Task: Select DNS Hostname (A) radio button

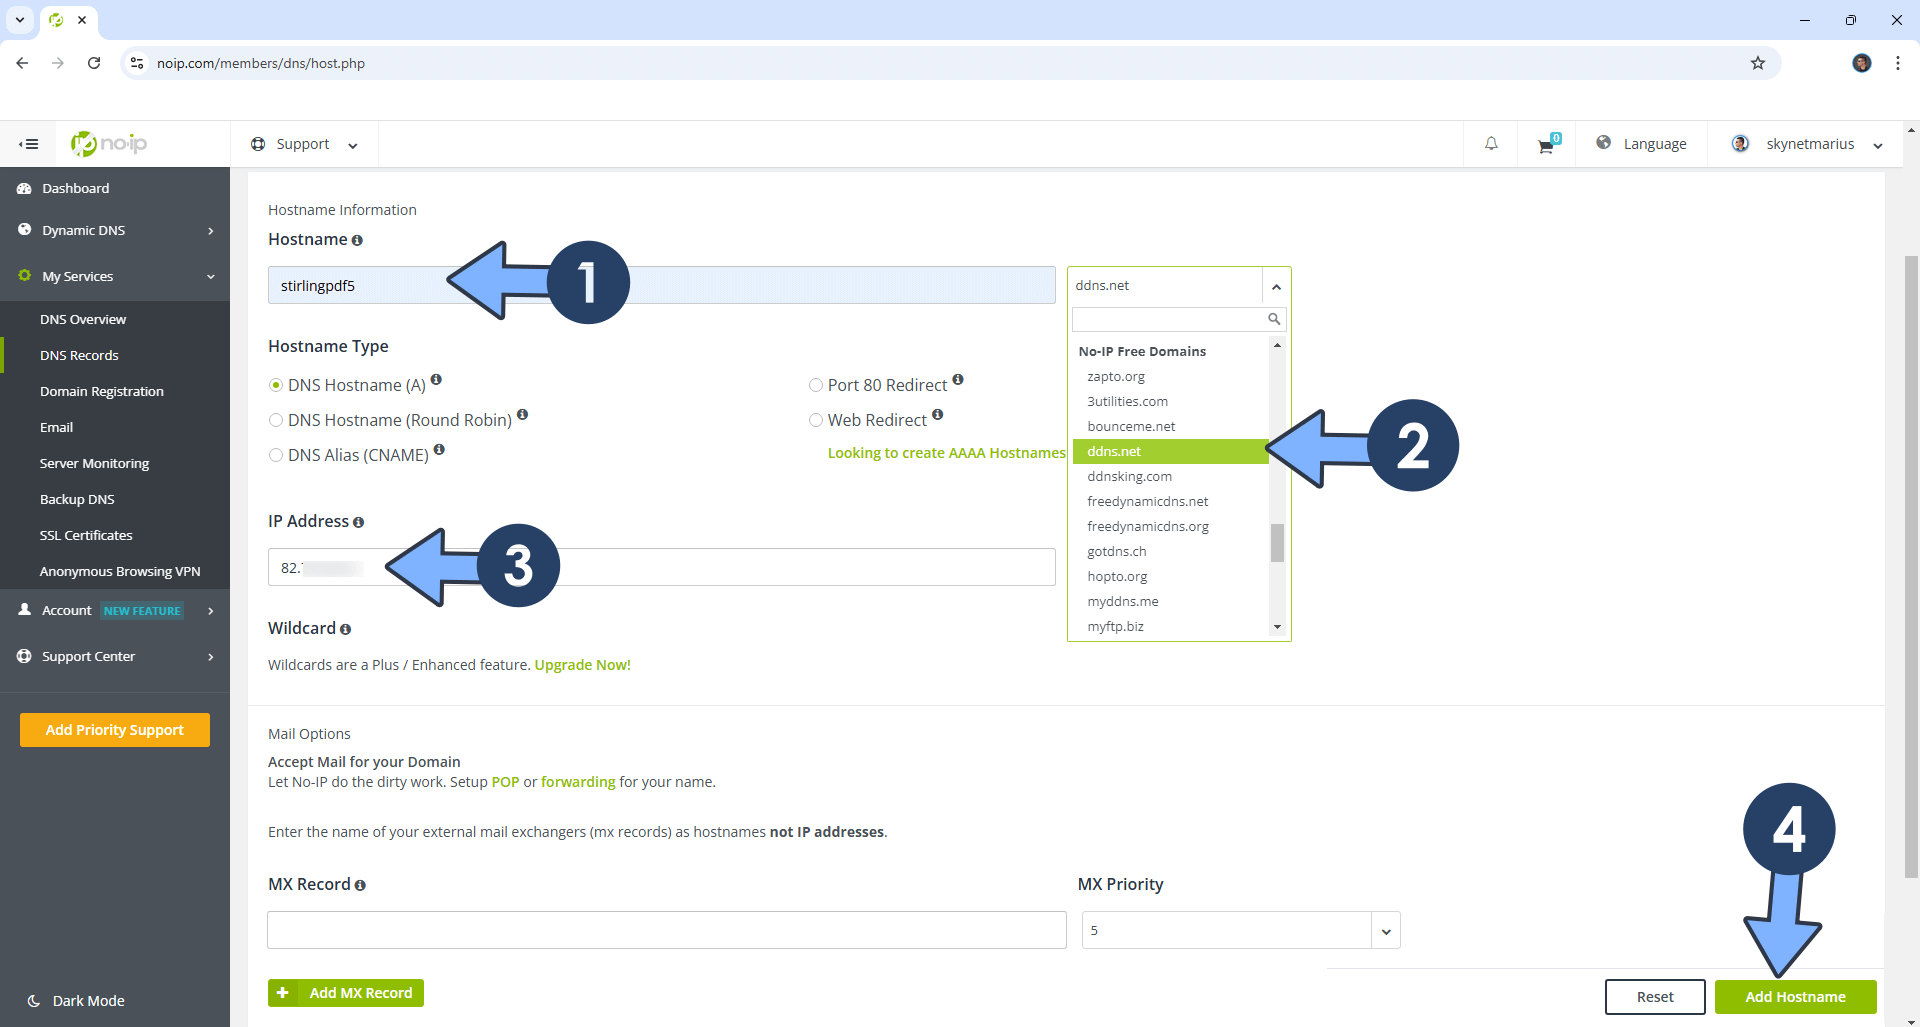Action: (276, 385)
